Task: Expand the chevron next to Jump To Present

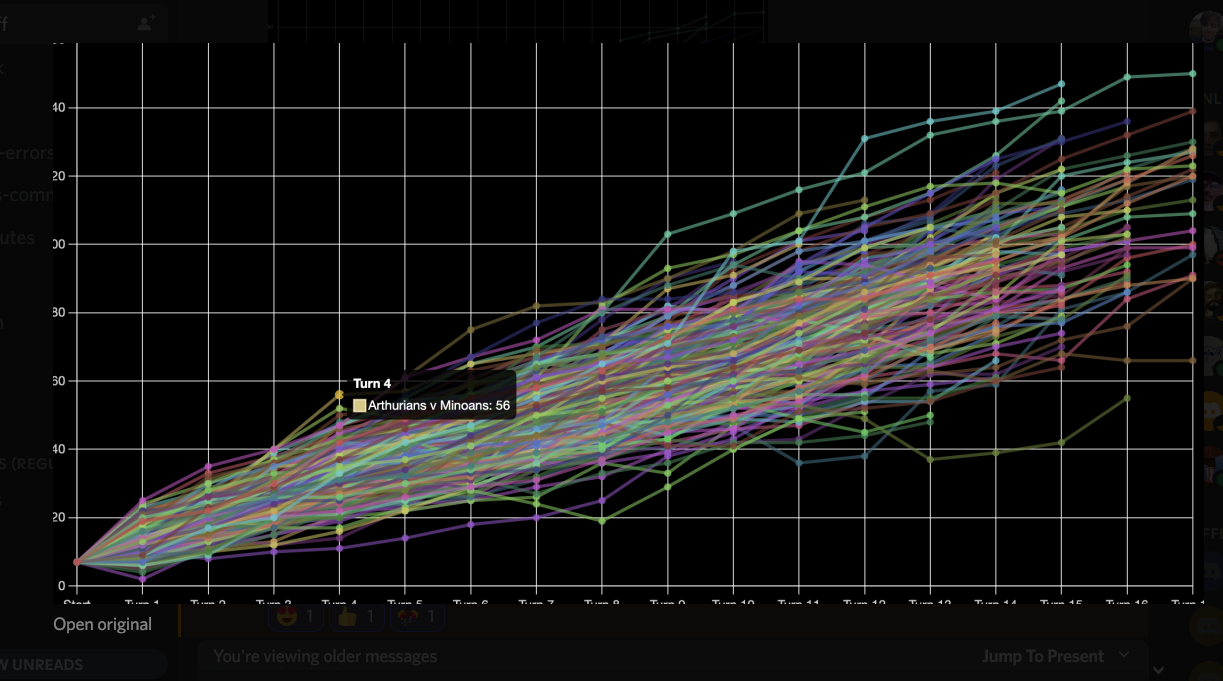Action: pyautogui.click(x=1124, y=655)
